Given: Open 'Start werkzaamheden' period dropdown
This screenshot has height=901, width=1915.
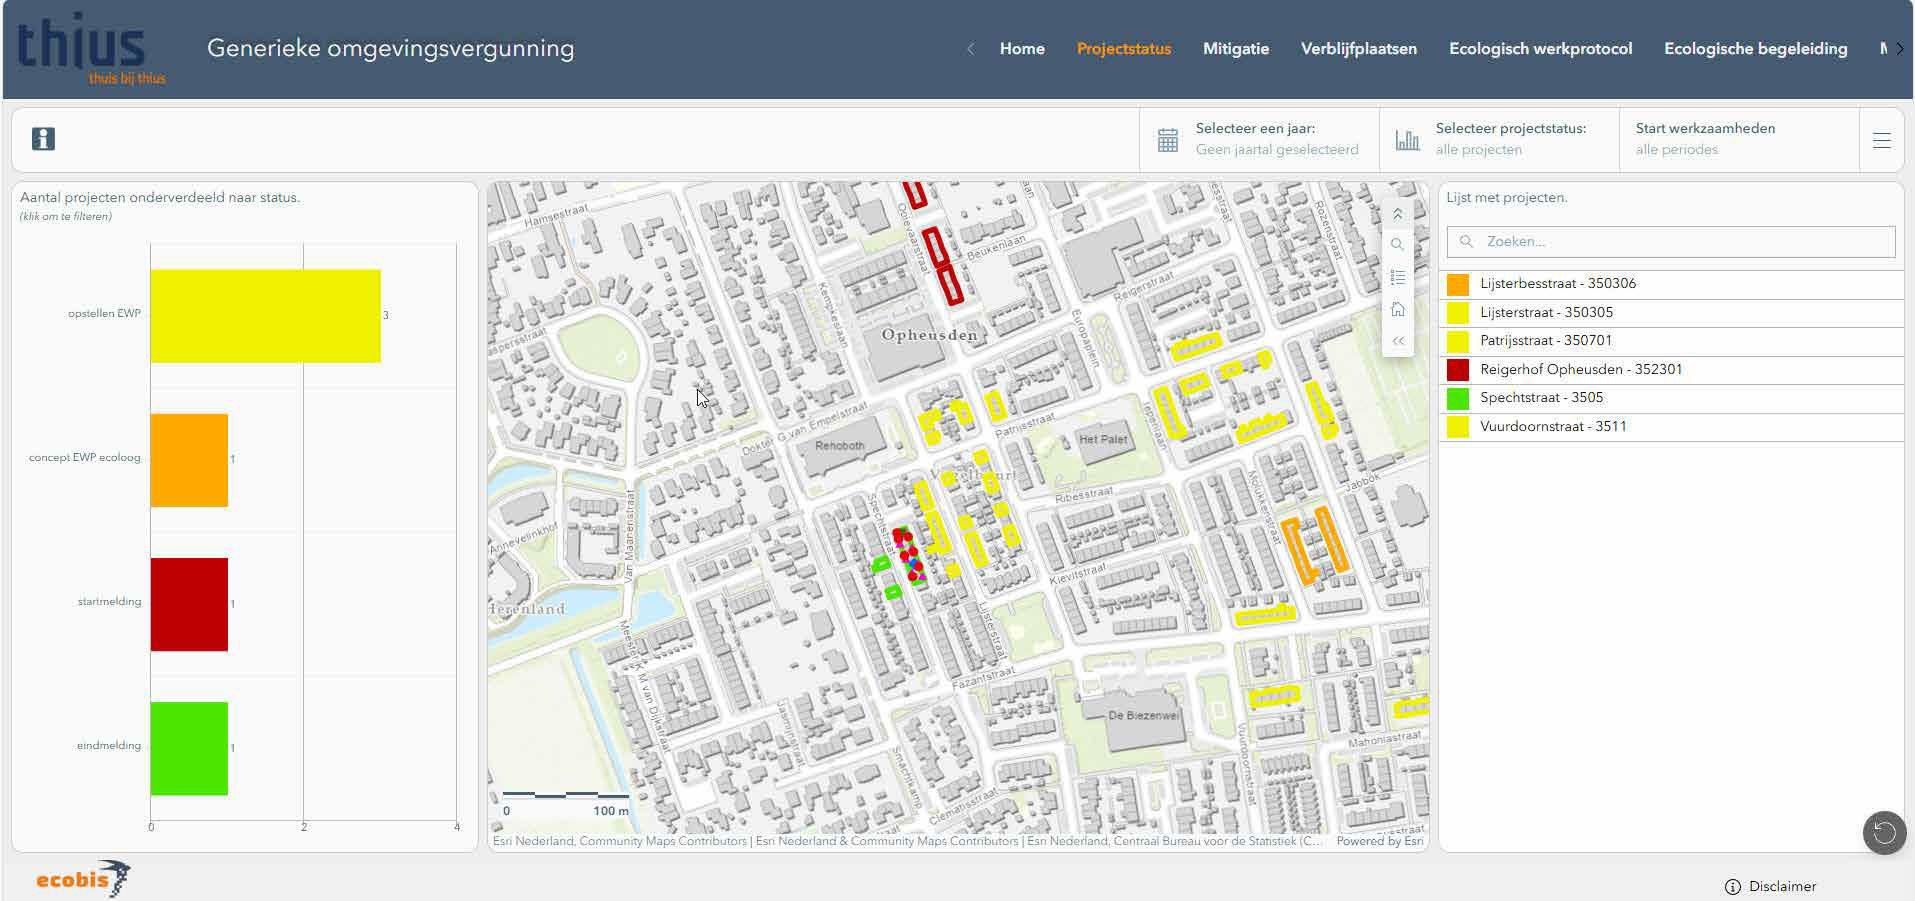Looking at the screenshot, I should (1739, 140).
